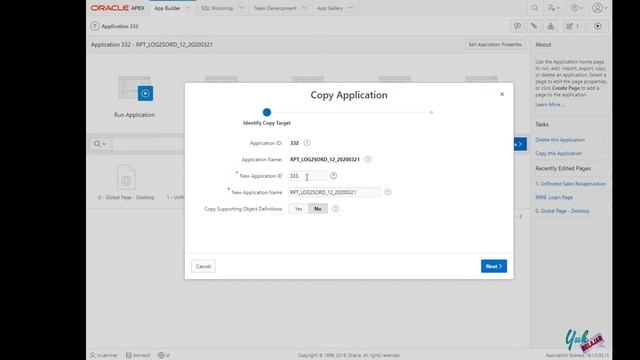Click help icon beside New Application ID field
Viewport: 640px width, 360px height.
click(333, 176)
